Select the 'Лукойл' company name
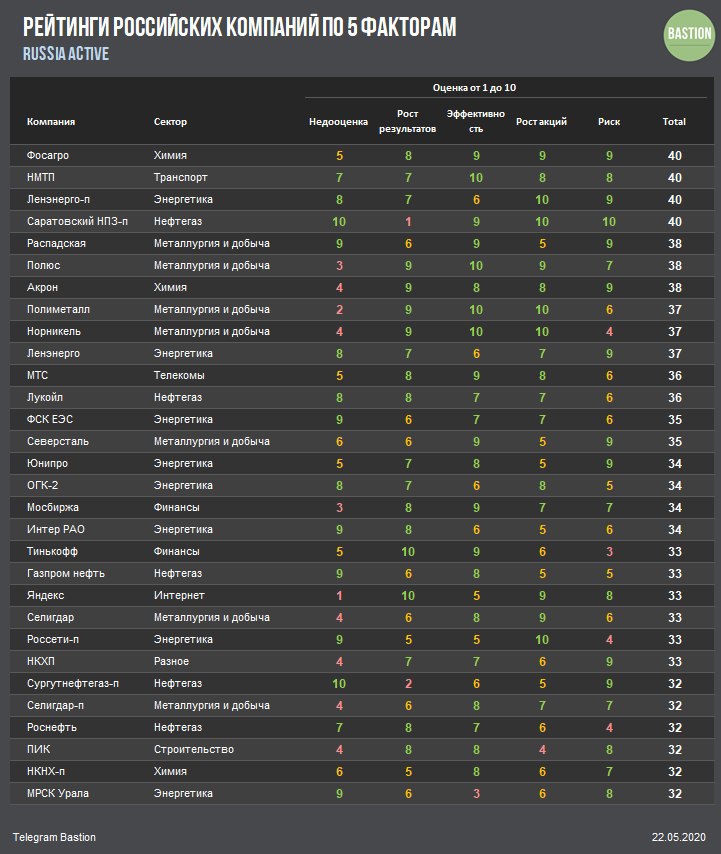 pyautogui.click(x=45, y=398)
